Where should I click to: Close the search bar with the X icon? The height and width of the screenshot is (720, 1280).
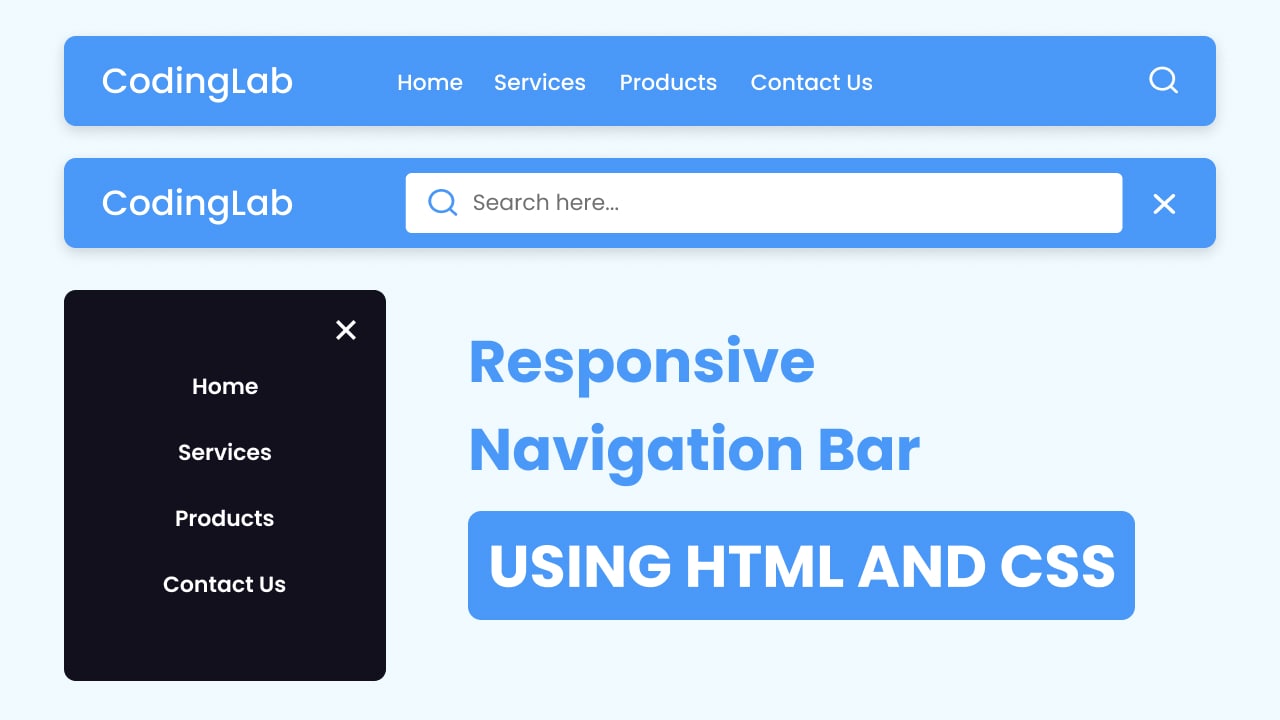coord(1163,203)
